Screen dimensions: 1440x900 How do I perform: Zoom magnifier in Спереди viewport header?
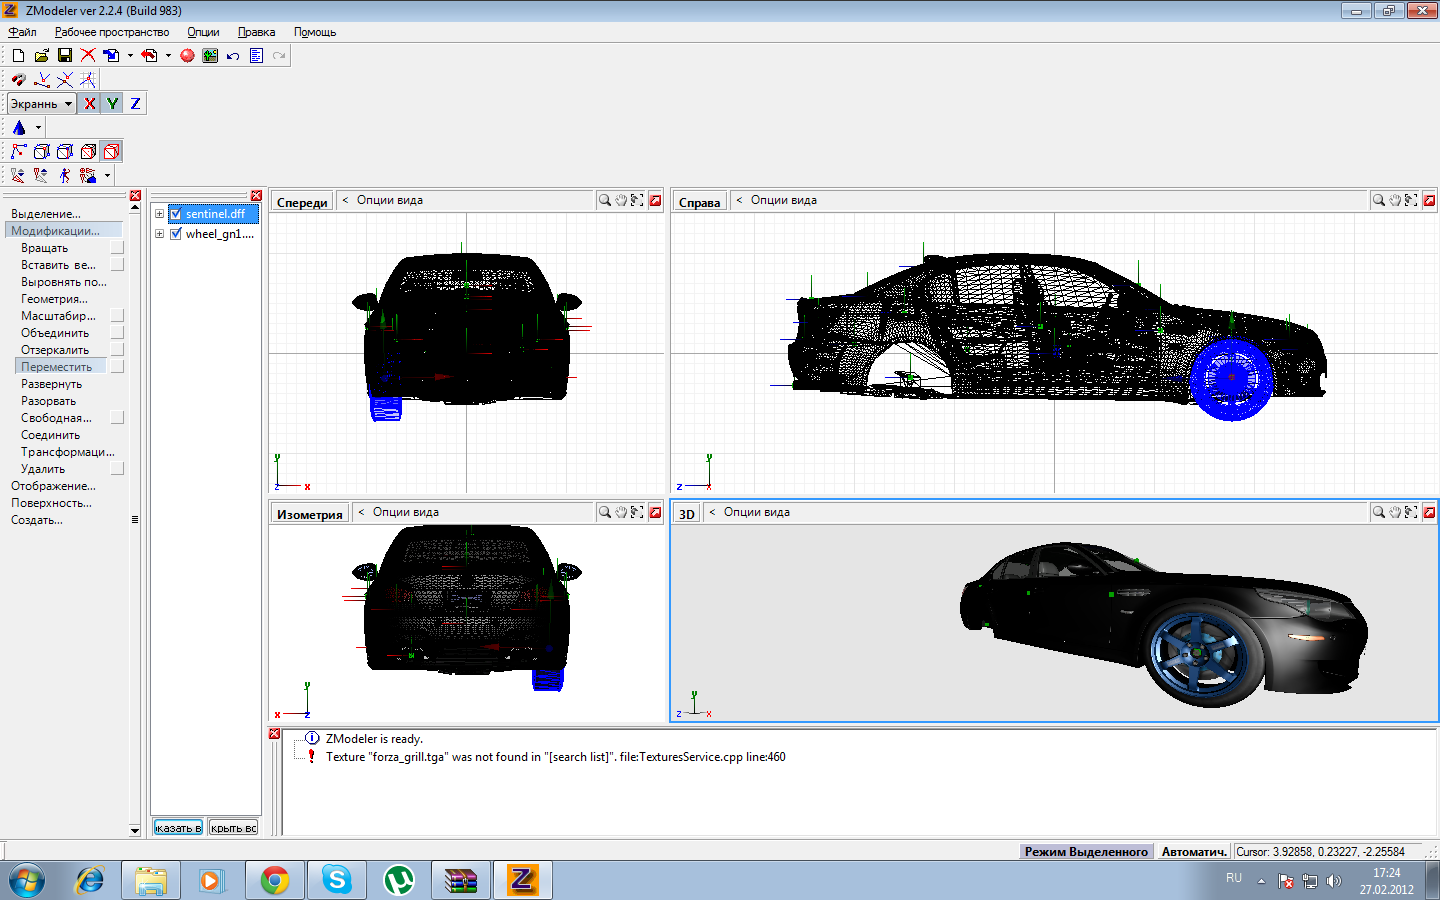605,200
